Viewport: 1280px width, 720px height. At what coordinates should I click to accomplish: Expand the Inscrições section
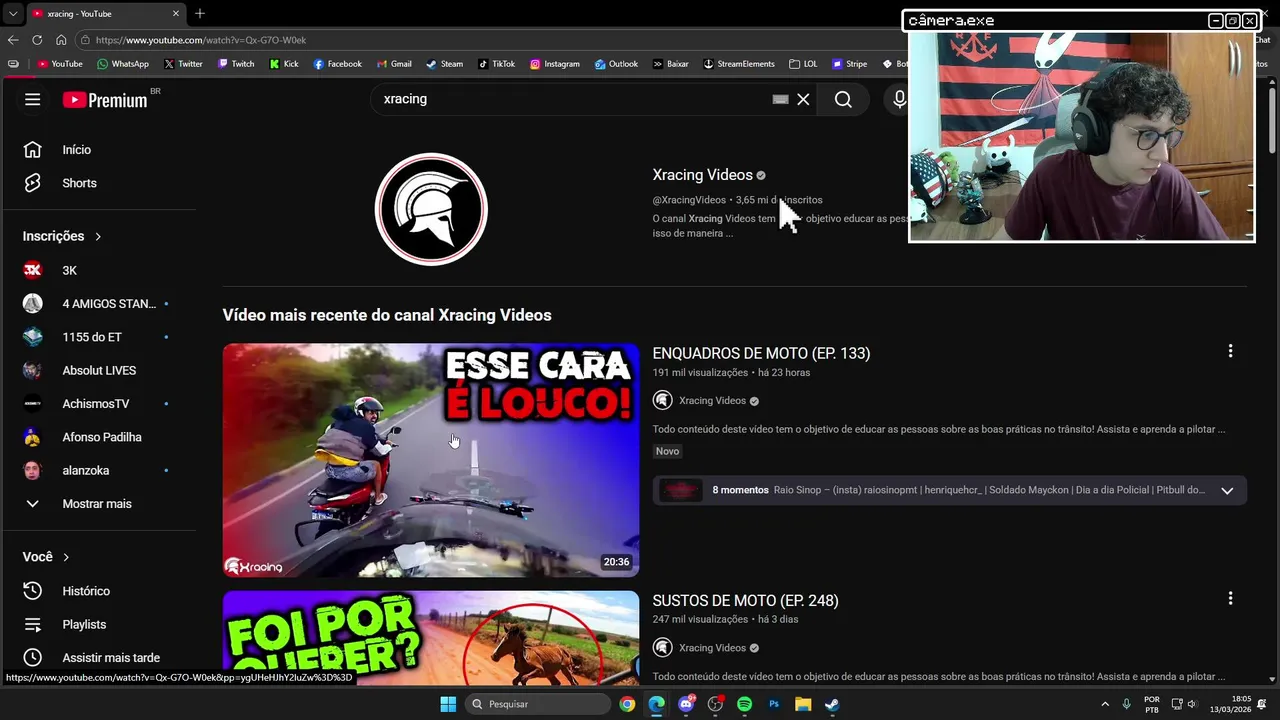62,236
